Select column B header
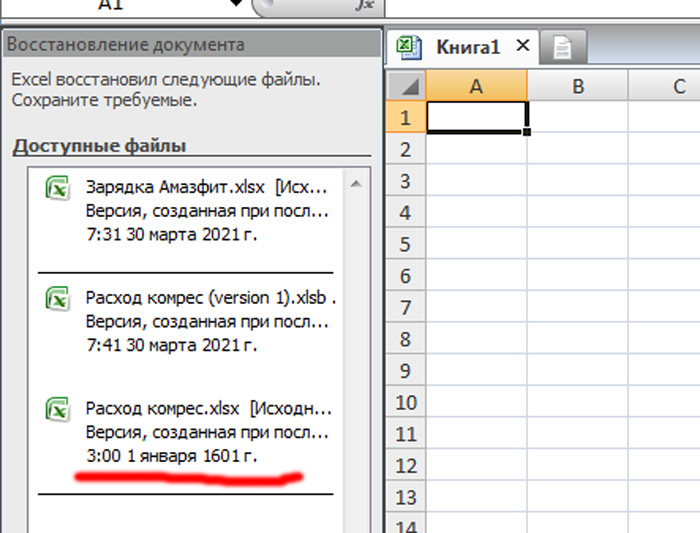Viewport: 700px width, 533px height. point(577,87)
